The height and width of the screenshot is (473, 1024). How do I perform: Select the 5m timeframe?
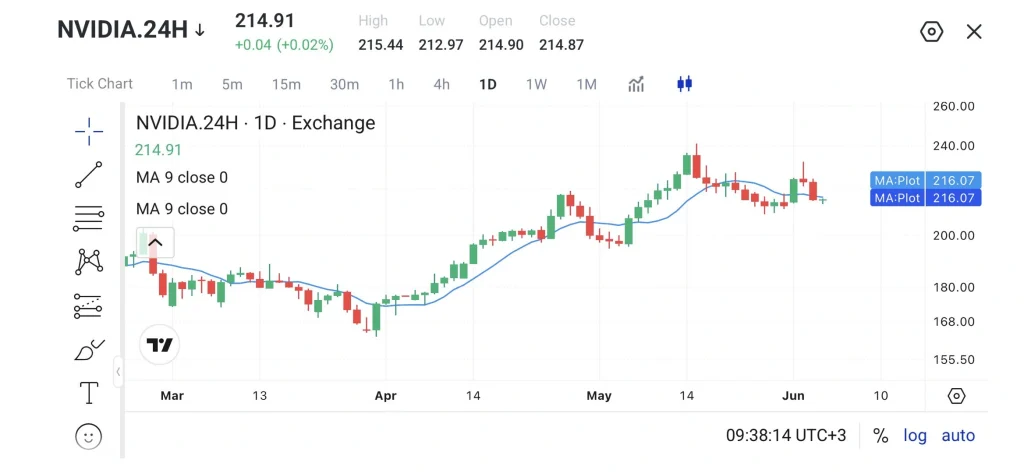click(x=232, y=84)
